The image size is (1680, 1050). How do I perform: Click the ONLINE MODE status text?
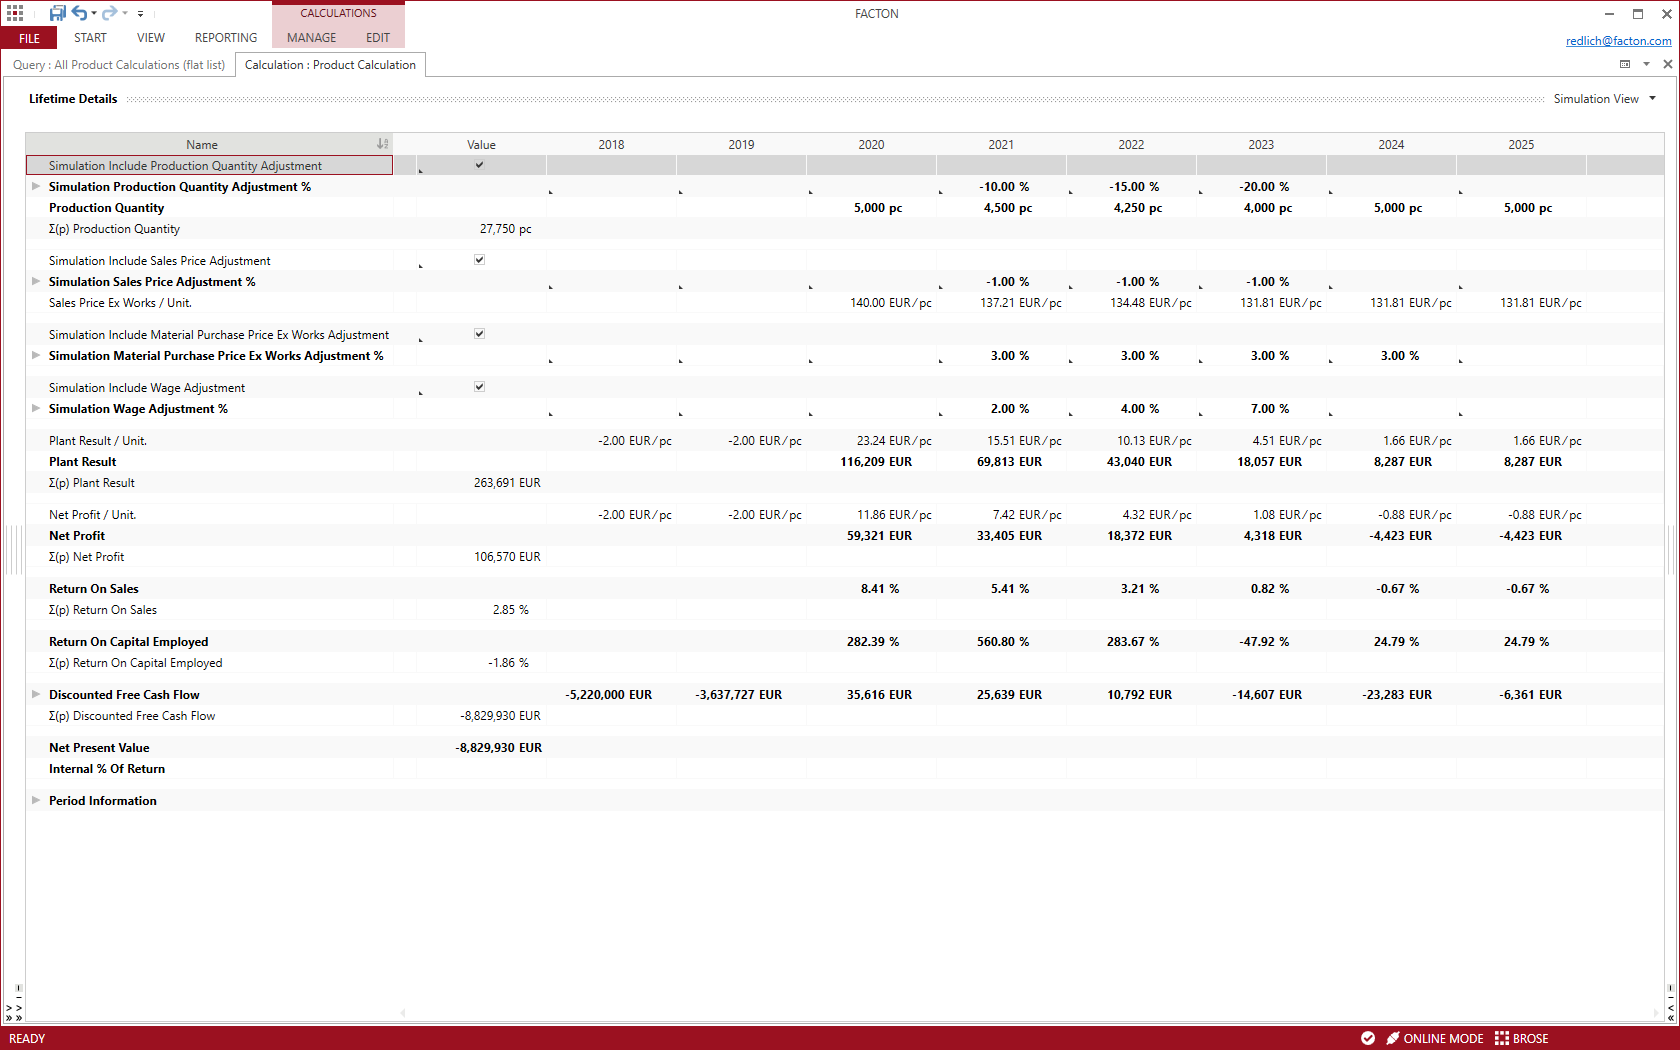pos(1443,1039)
